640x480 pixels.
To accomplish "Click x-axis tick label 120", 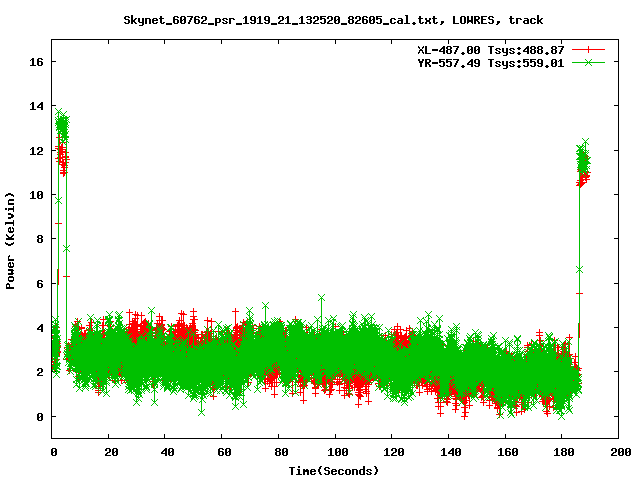I will pos(394,452).
